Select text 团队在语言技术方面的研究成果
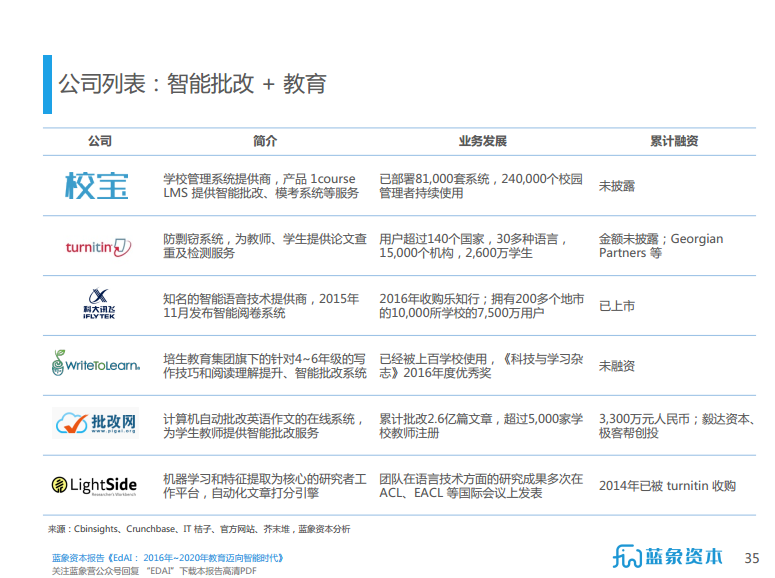The width and height of the screenshot is (775, 578). [457, 479]
